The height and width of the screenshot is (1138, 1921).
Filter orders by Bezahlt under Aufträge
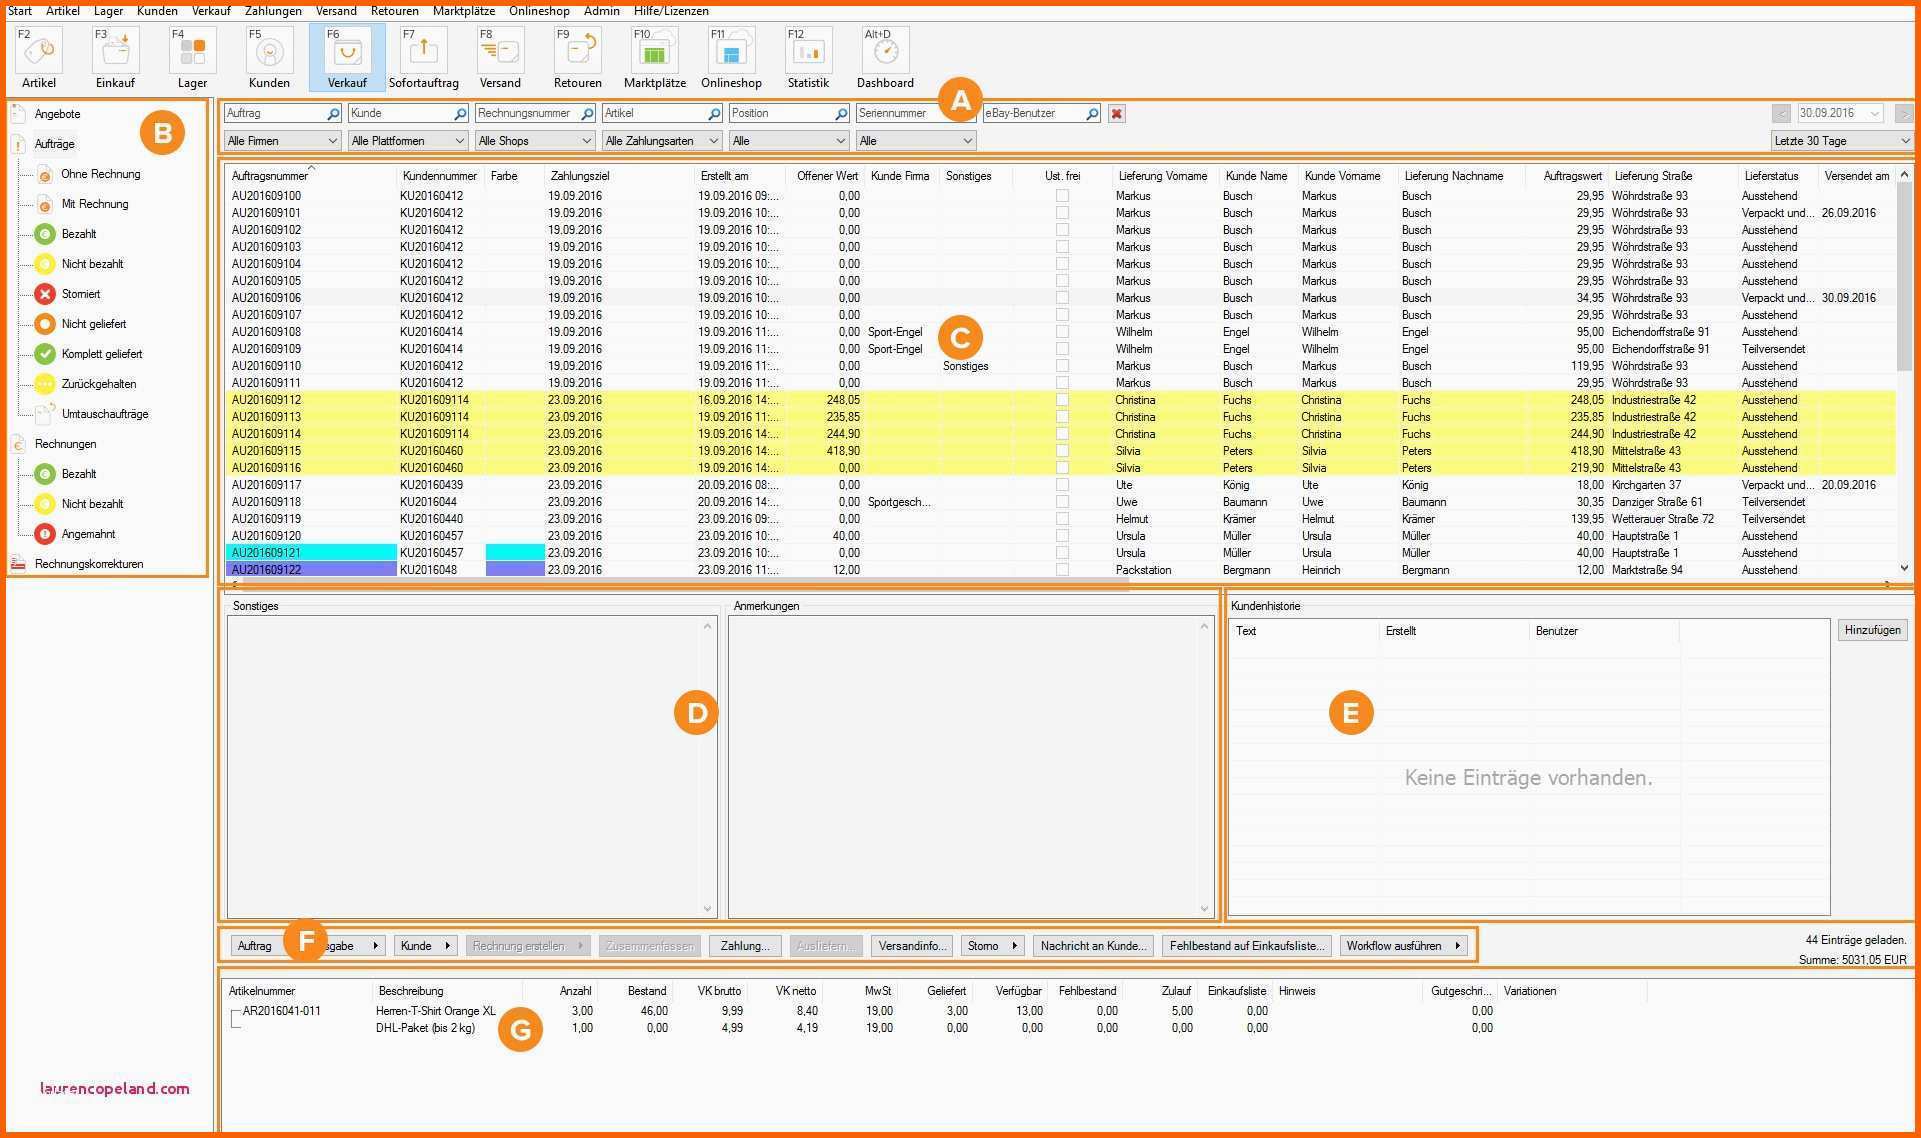tap(66, 234)
